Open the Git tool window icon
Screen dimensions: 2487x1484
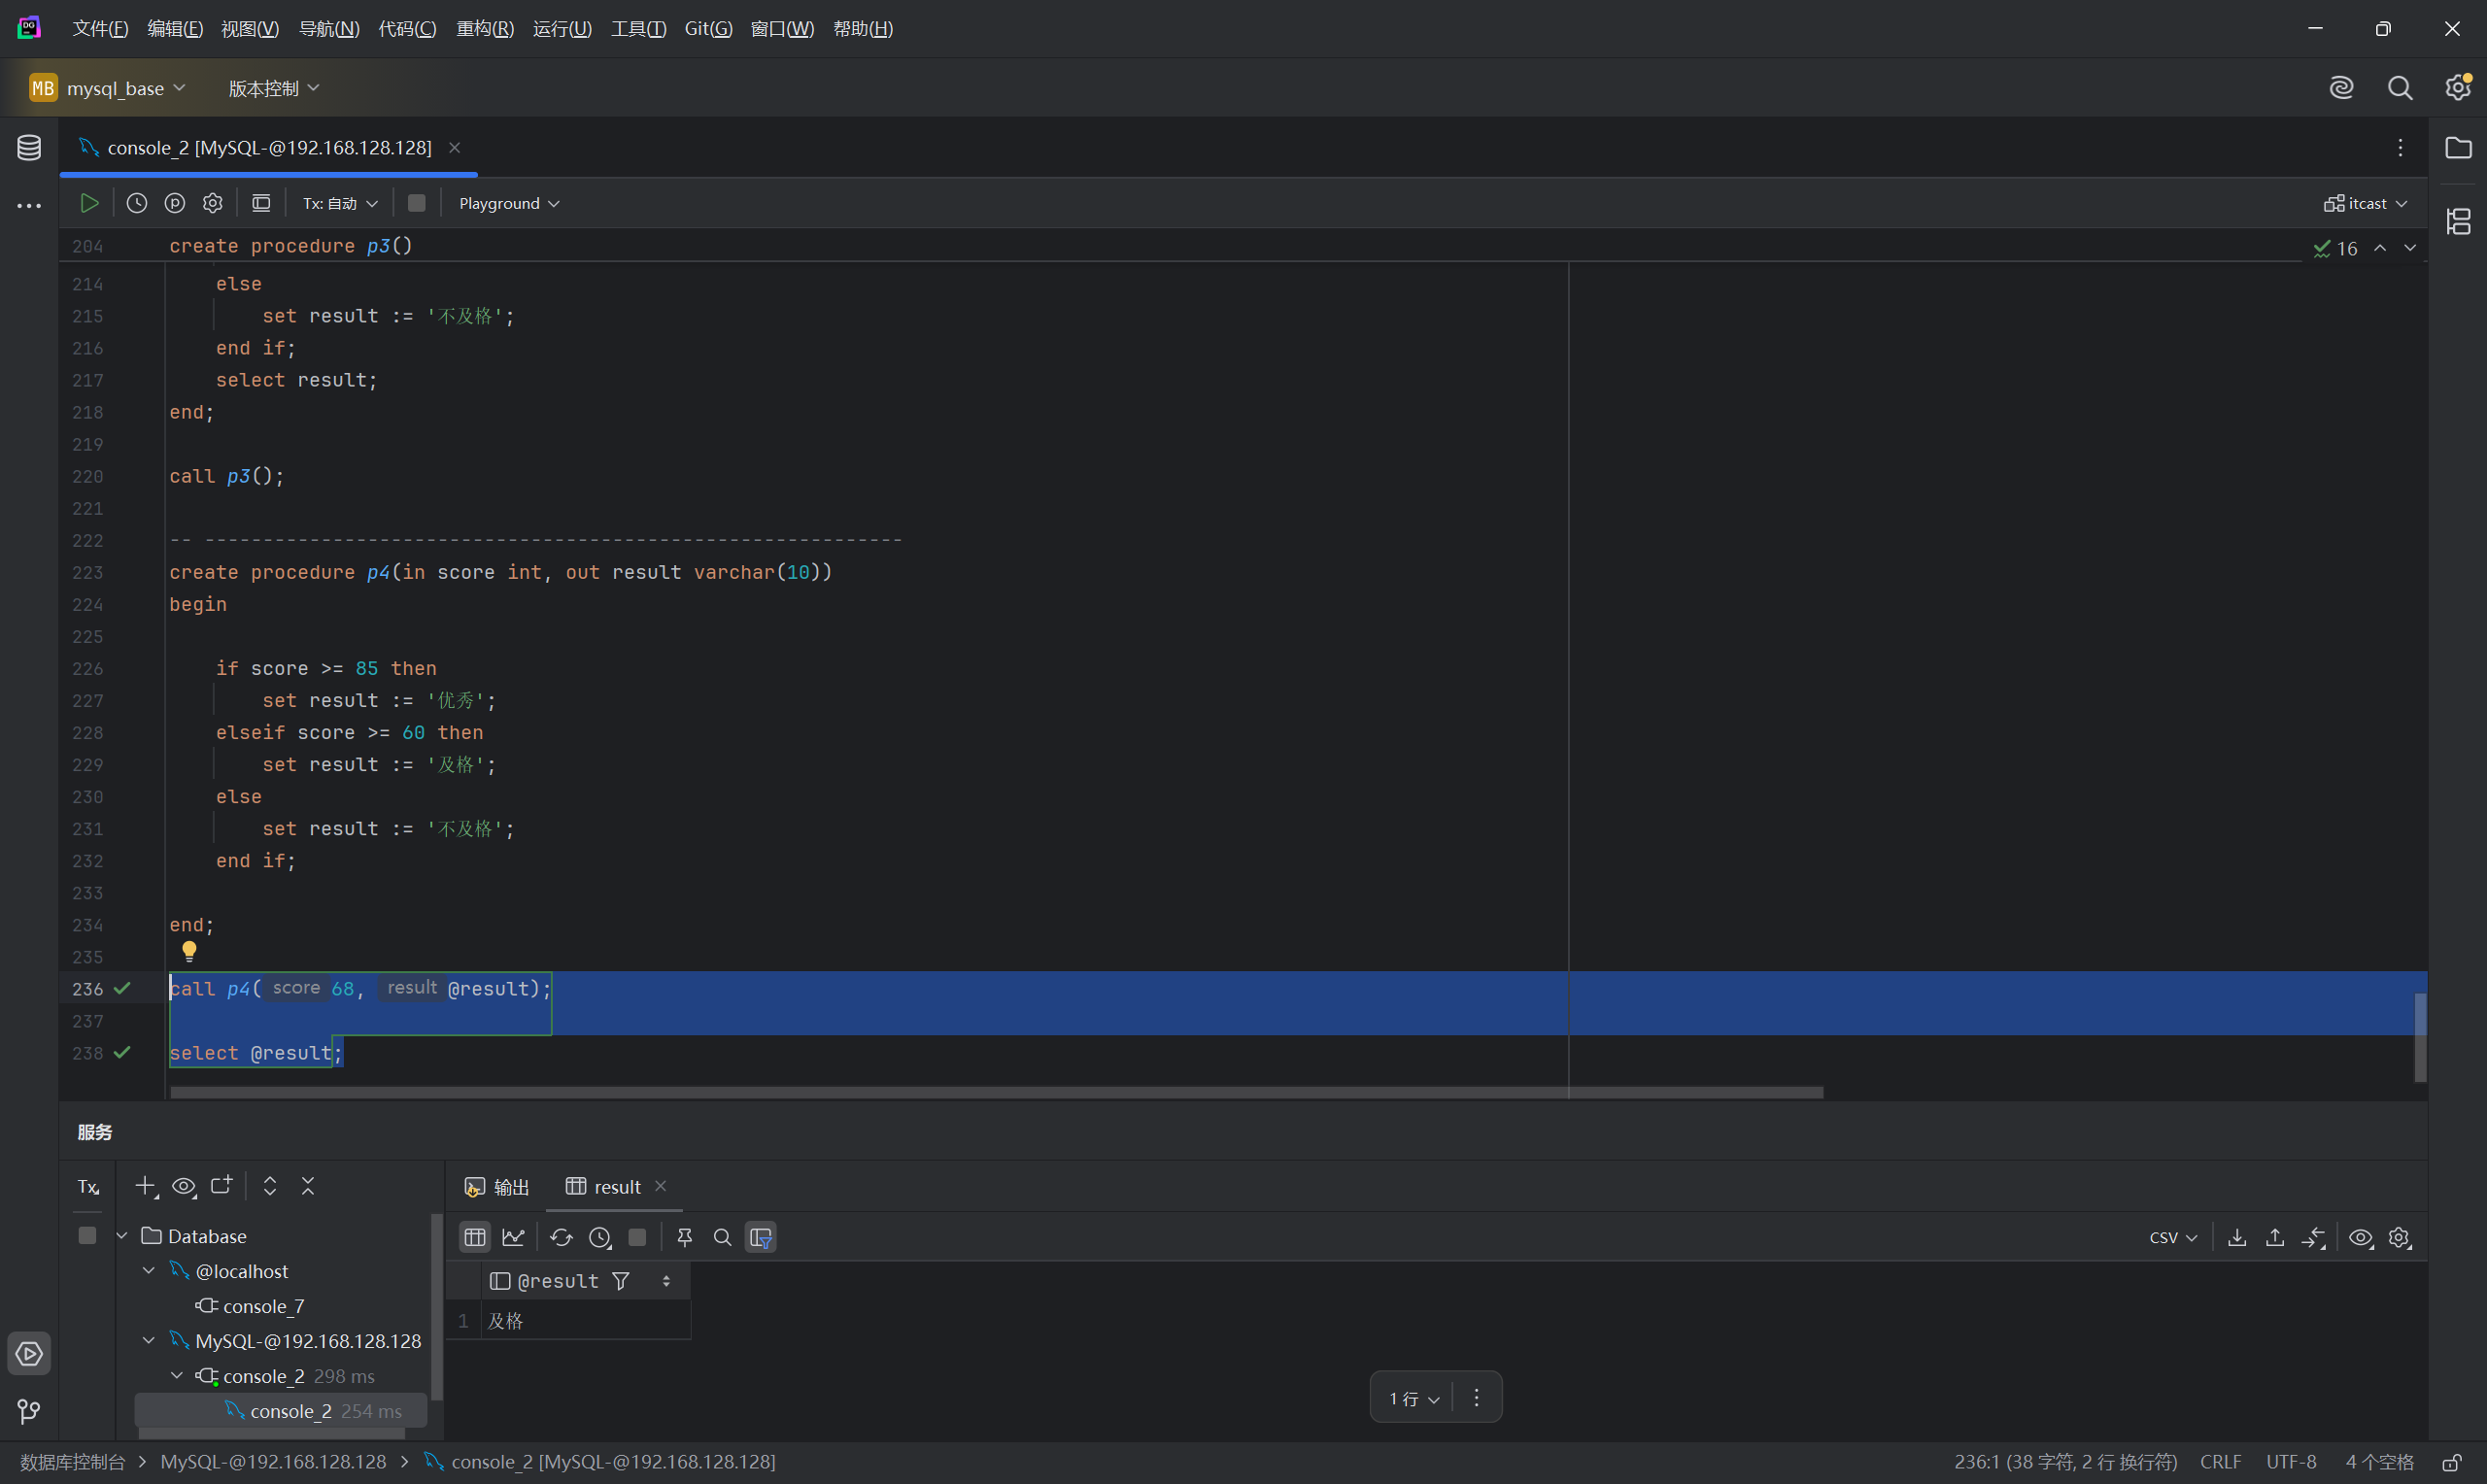(x=29, y=1411)
